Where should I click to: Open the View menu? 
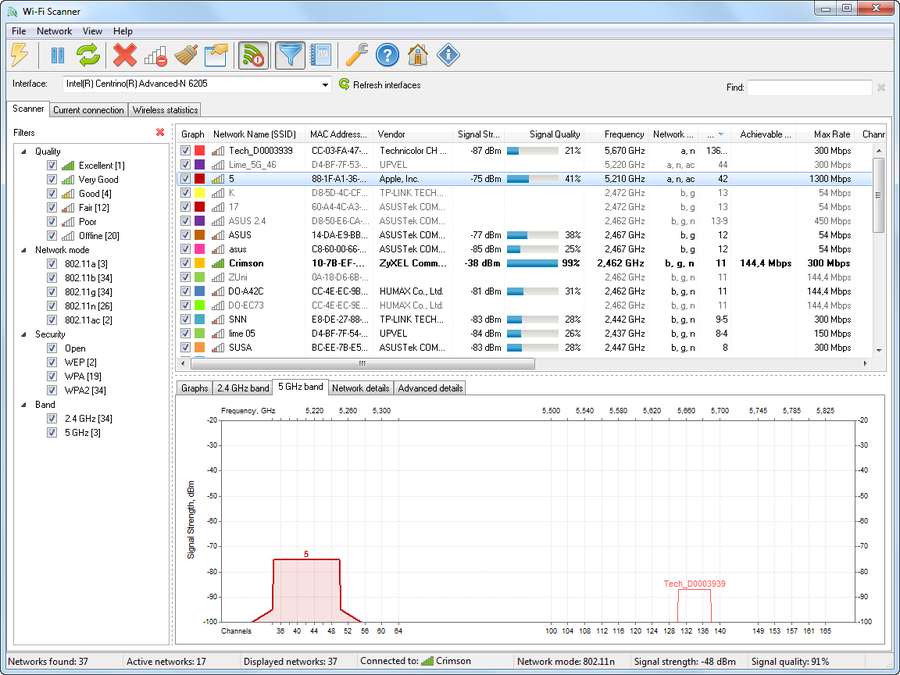tap(92, 31)
